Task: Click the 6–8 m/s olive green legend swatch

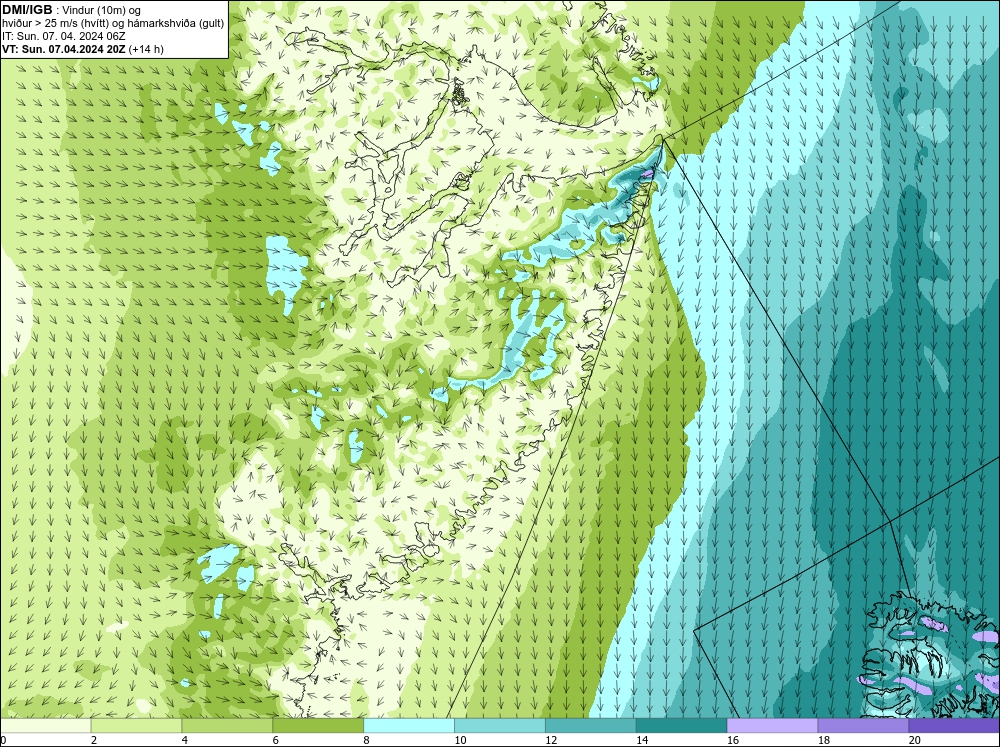Action: (318, 725)
